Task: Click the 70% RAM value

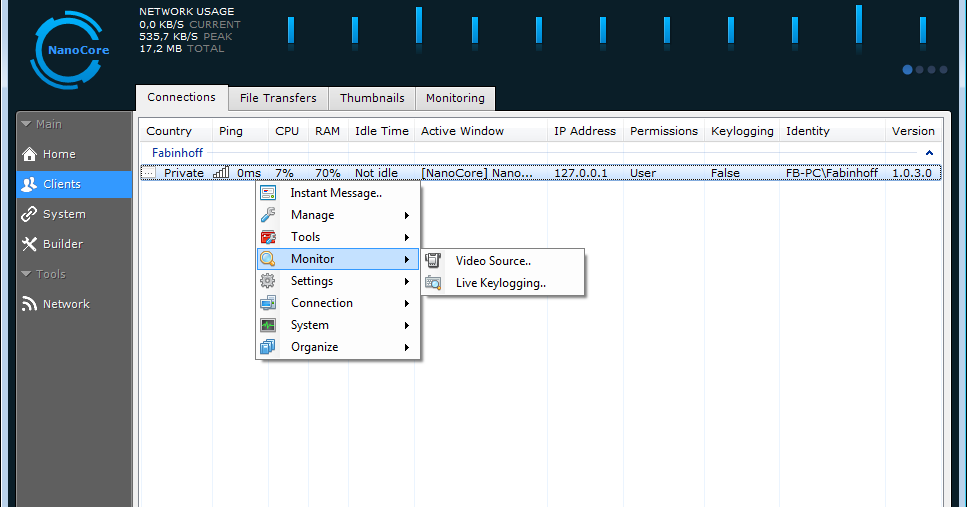Action: coord(327,173)
